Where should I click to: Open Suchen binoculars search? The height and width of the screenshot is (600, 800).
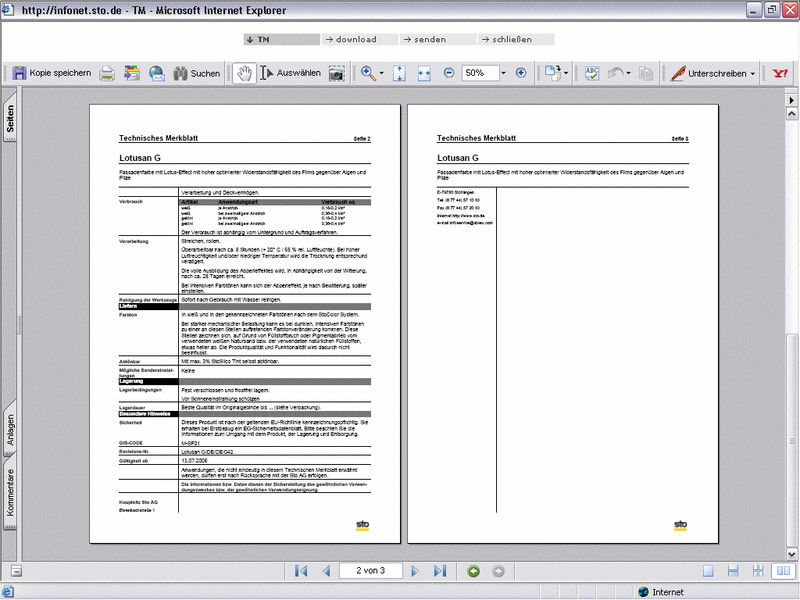pyautogui.click(x=196, y=73)
